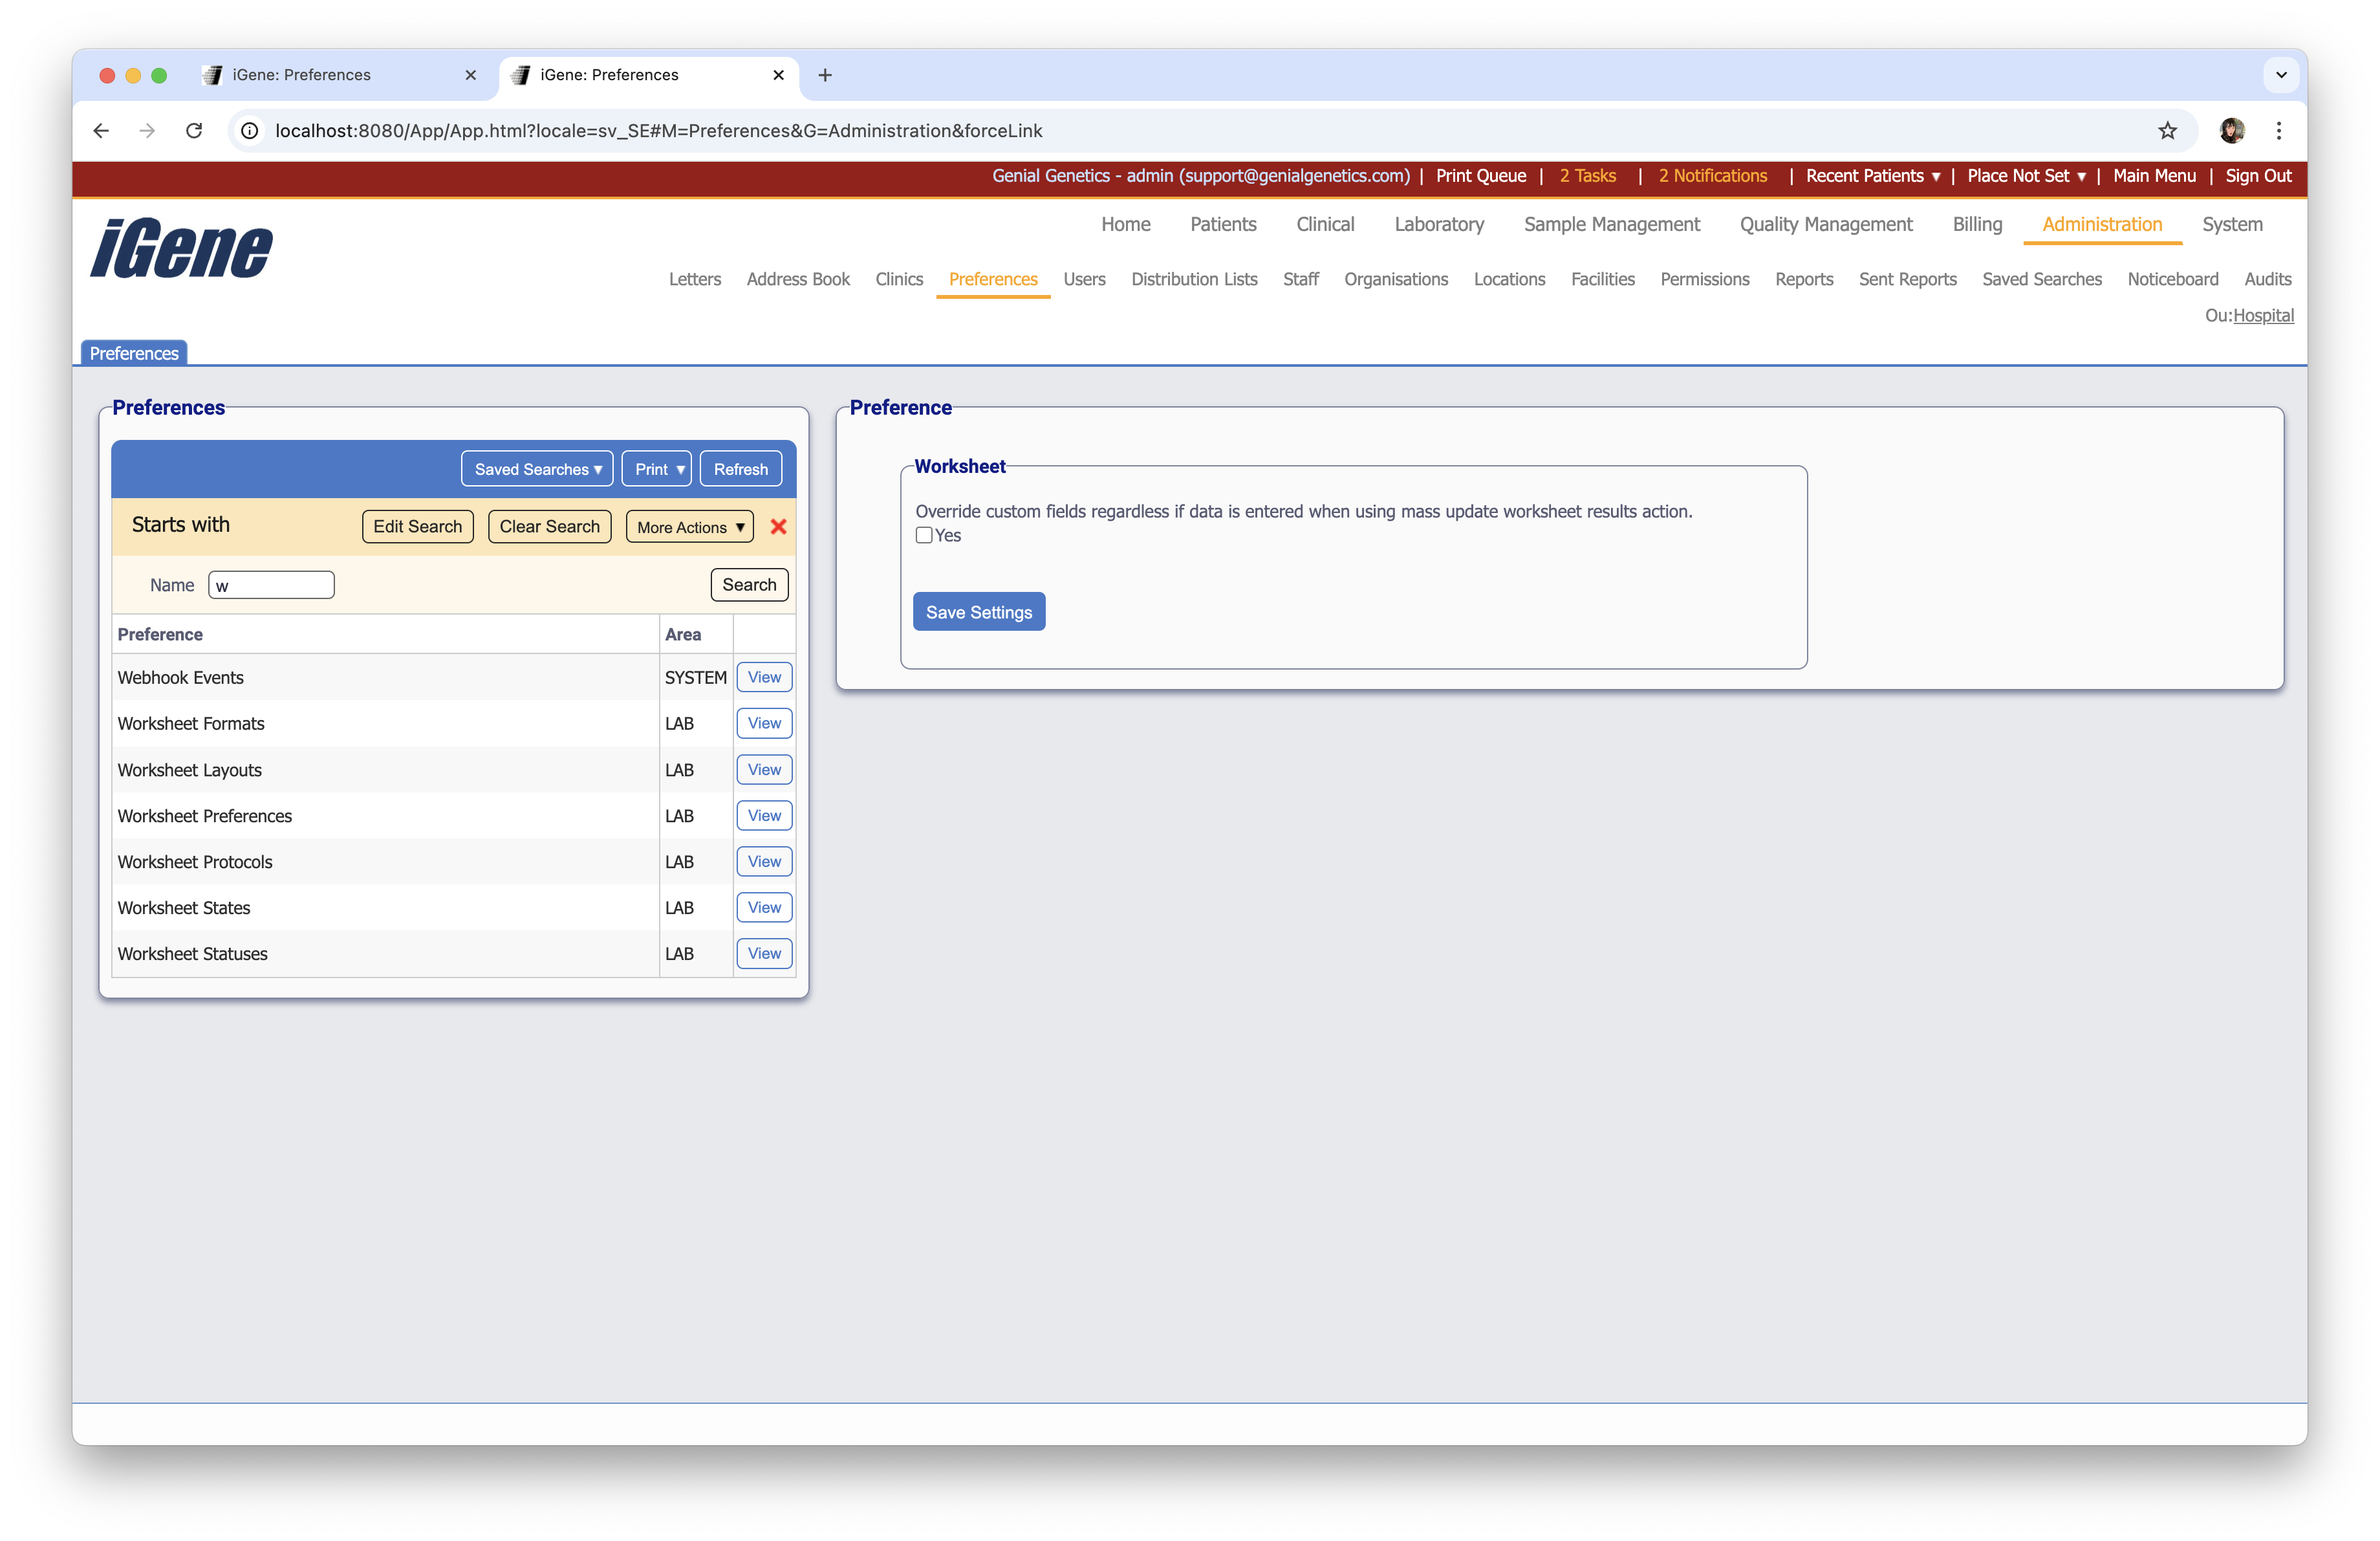The height and width of the screenshot is (1541, 2380).
Task: Click the red X to close search filter
Action: (779, 527)
